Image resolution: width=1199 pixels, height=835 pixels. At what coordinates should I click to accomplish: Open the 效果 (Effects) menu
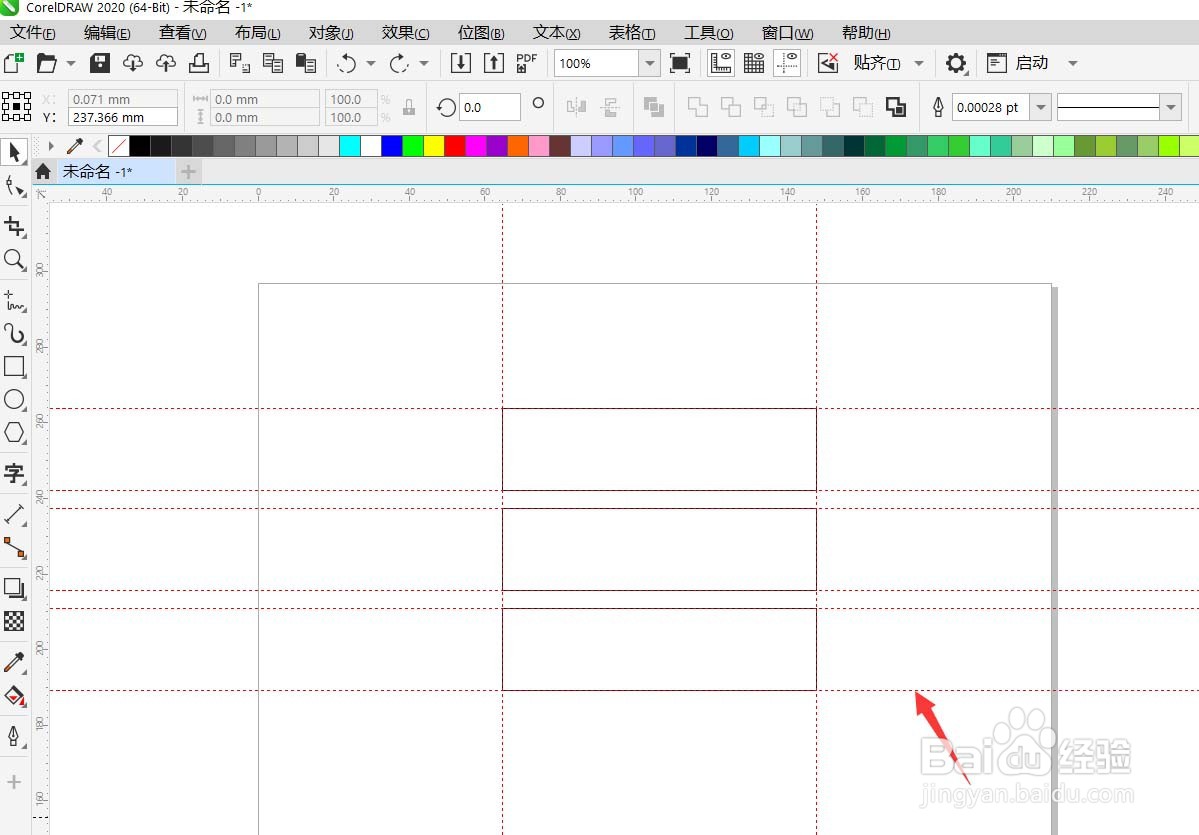tap(405, 33)
